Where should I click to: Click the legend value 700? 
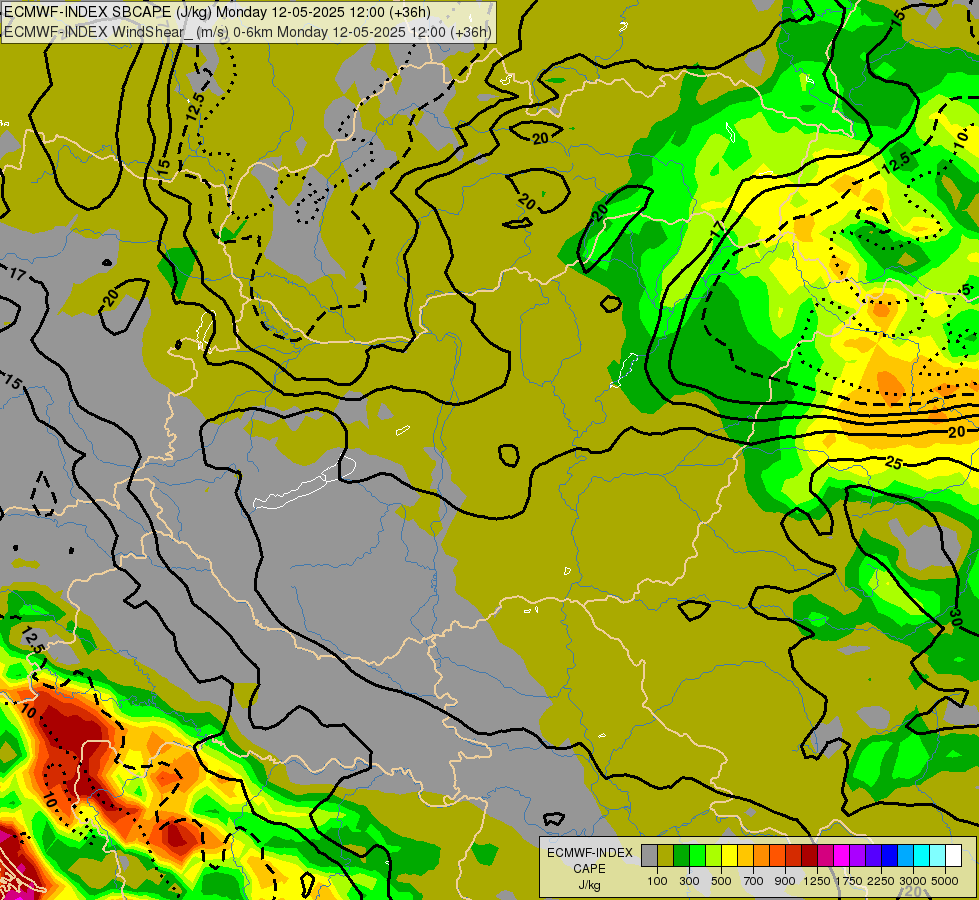click(x=754, y=881)
